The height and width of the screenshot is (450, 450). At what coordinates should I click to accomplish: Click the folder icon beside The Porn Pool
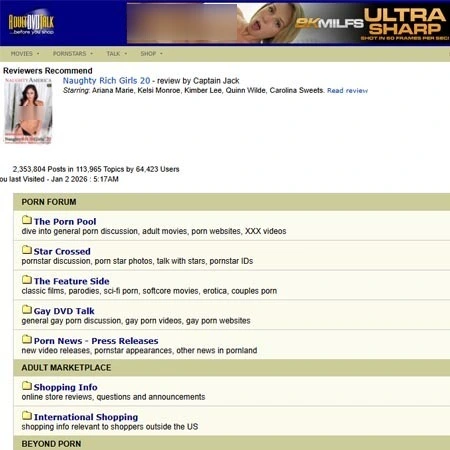[x=27, y=220]
